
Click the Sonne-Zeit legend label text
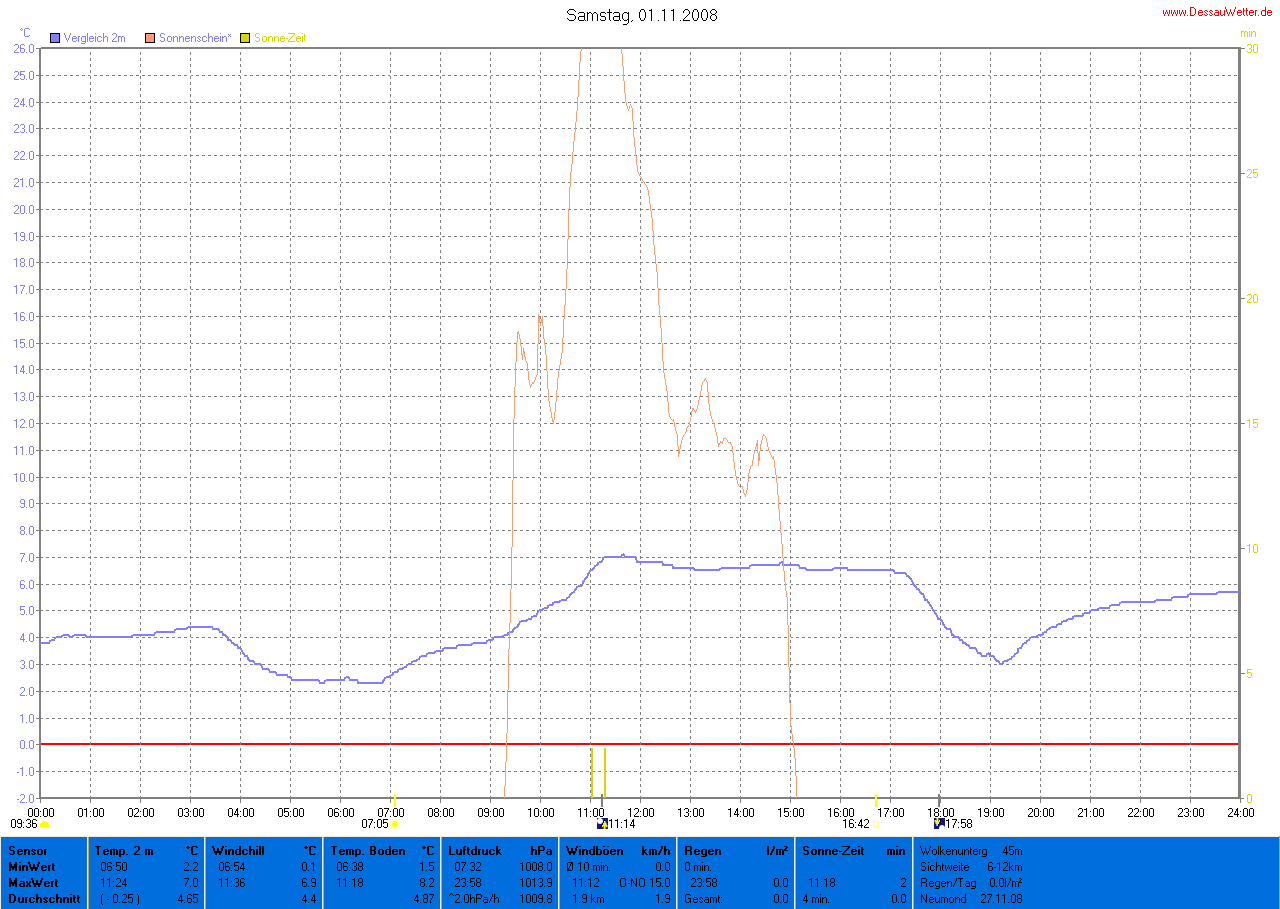[280, 38]
